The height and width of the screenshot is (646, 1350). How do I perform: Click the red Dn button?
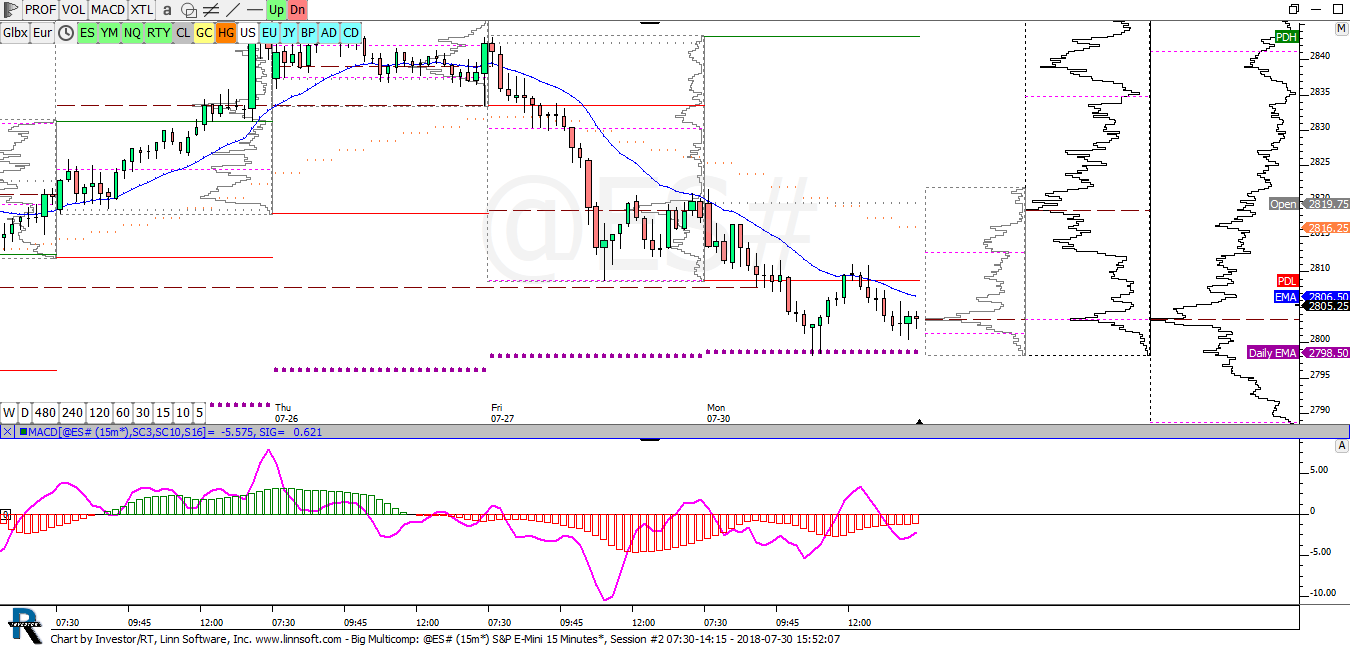(x=298, y=9)
